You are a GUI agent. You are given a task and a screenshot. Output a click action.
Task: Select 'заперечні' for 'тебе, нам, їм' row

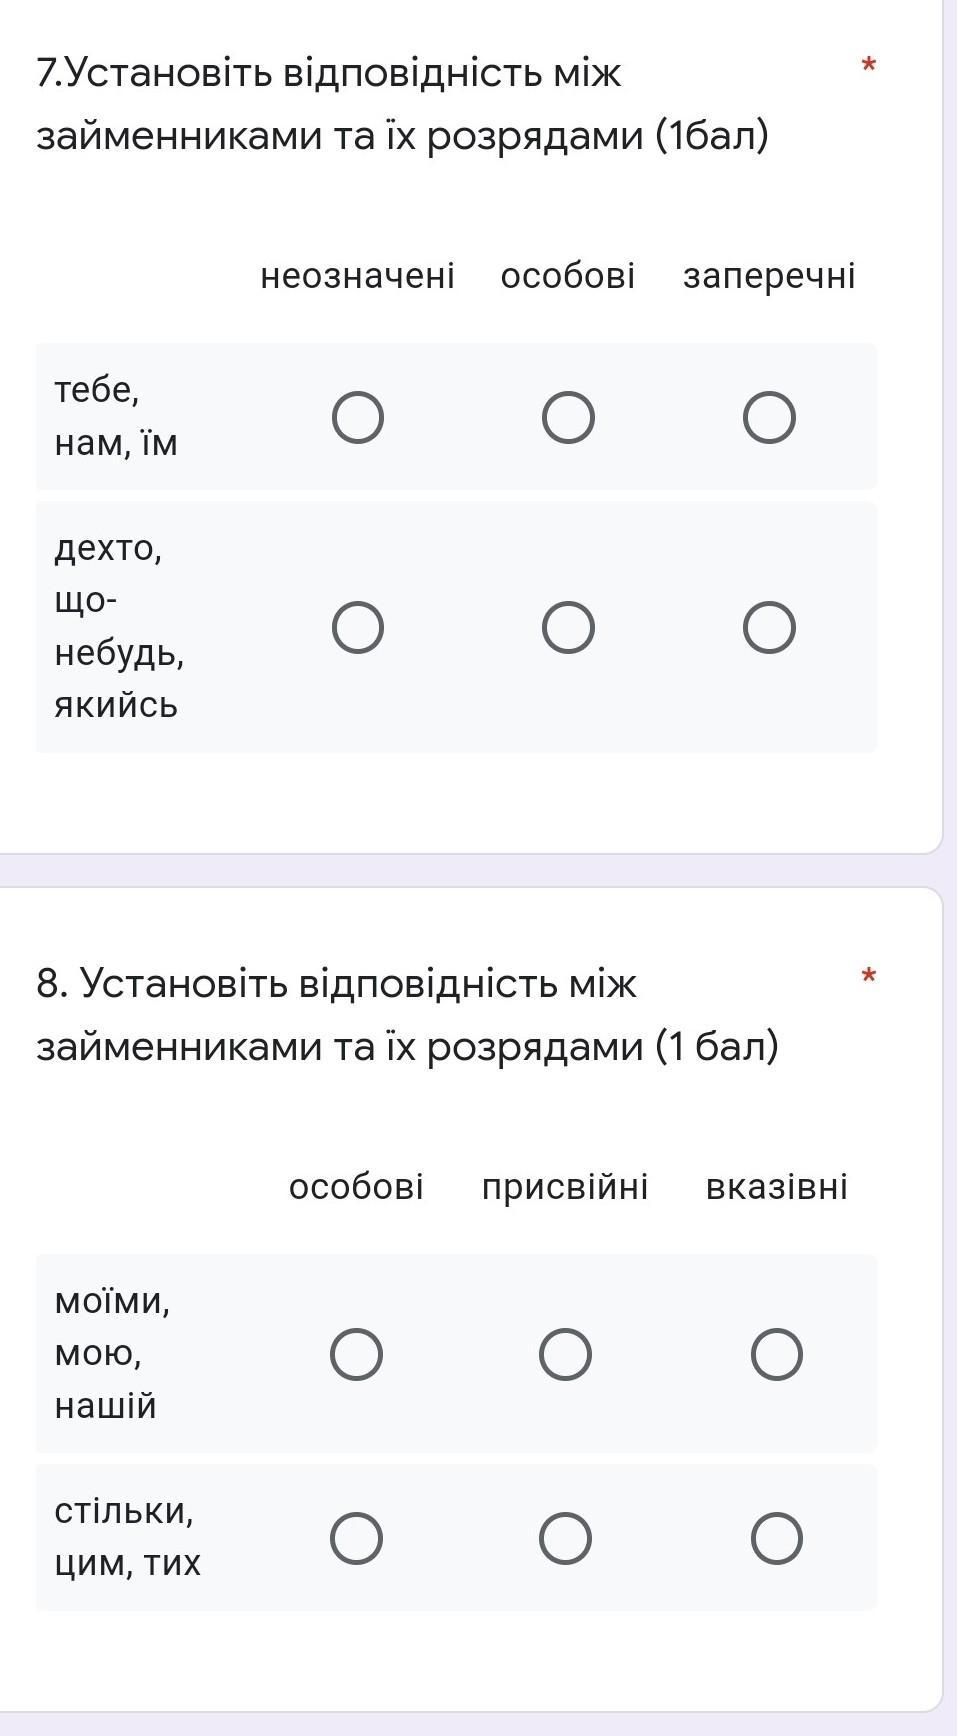pyautogui.click(x=769, y=417)
